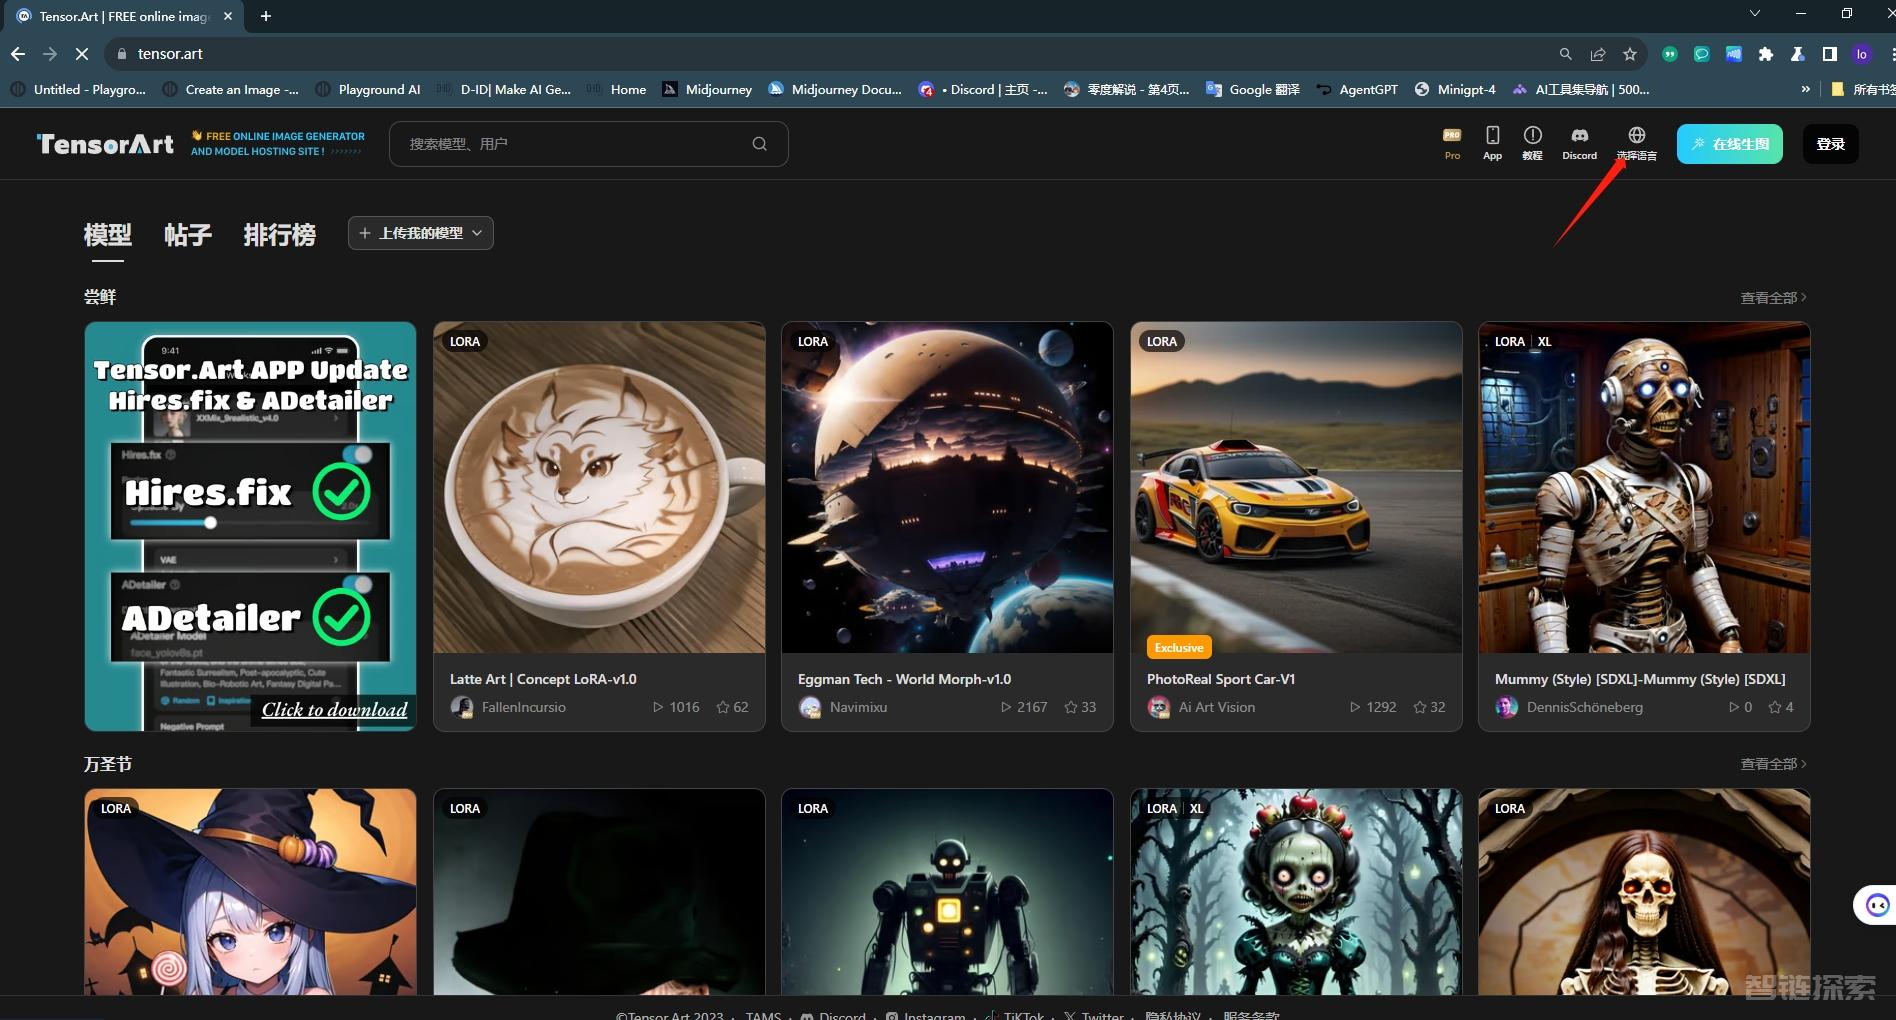
Task: Click the 登录 login button
Action: pos(1831,144)
